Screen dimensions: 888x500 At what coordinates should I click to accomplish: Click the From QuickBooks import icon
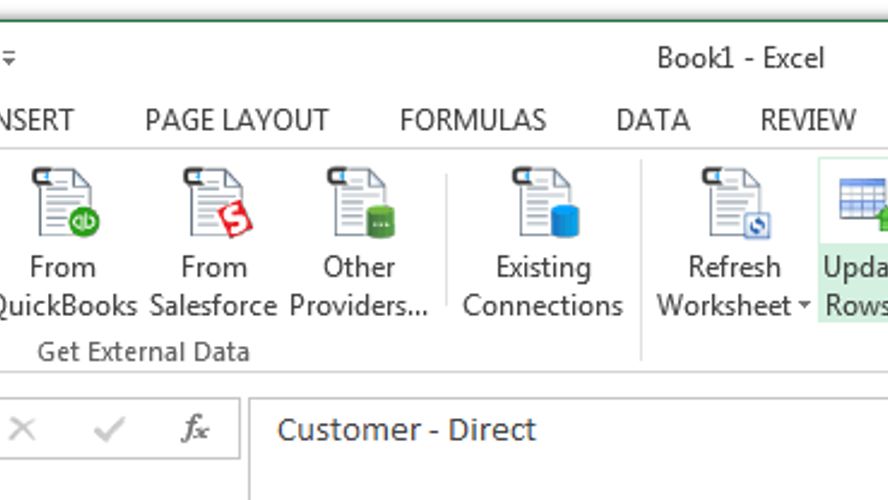(x=65, y=205)
